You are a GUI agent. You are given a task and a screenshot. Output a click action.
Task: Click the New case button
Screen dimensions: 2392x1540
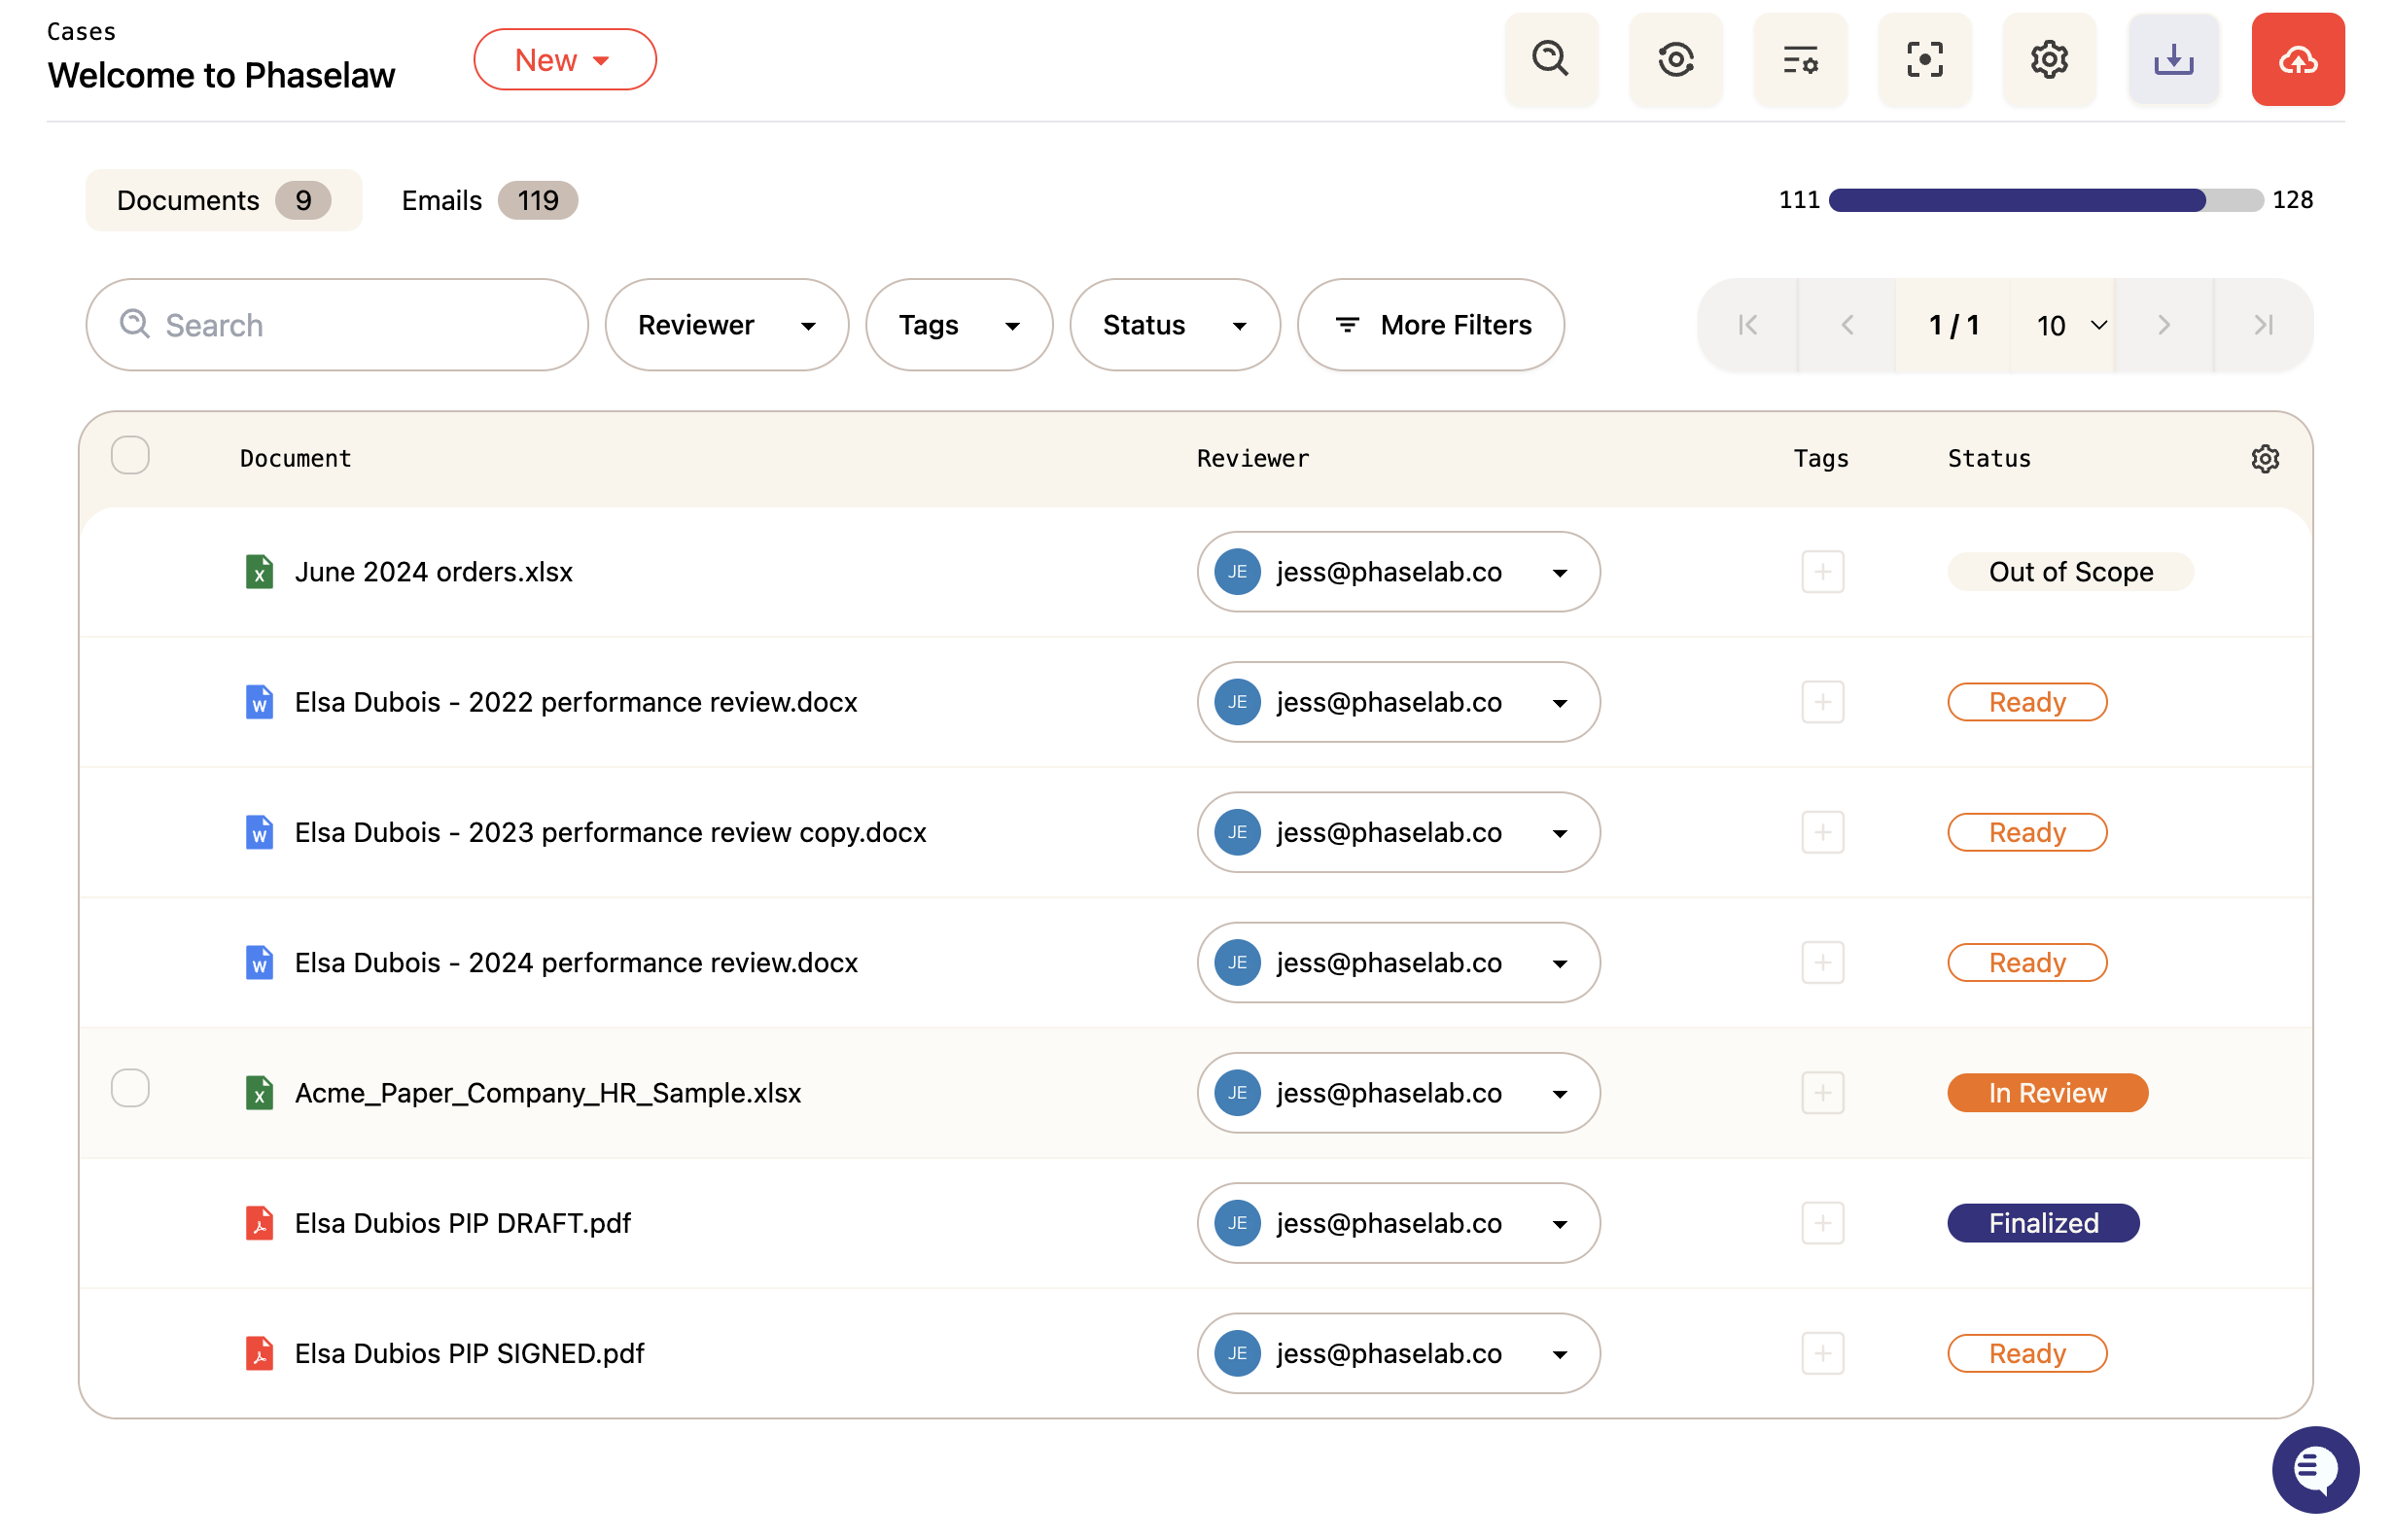[565, 60]
